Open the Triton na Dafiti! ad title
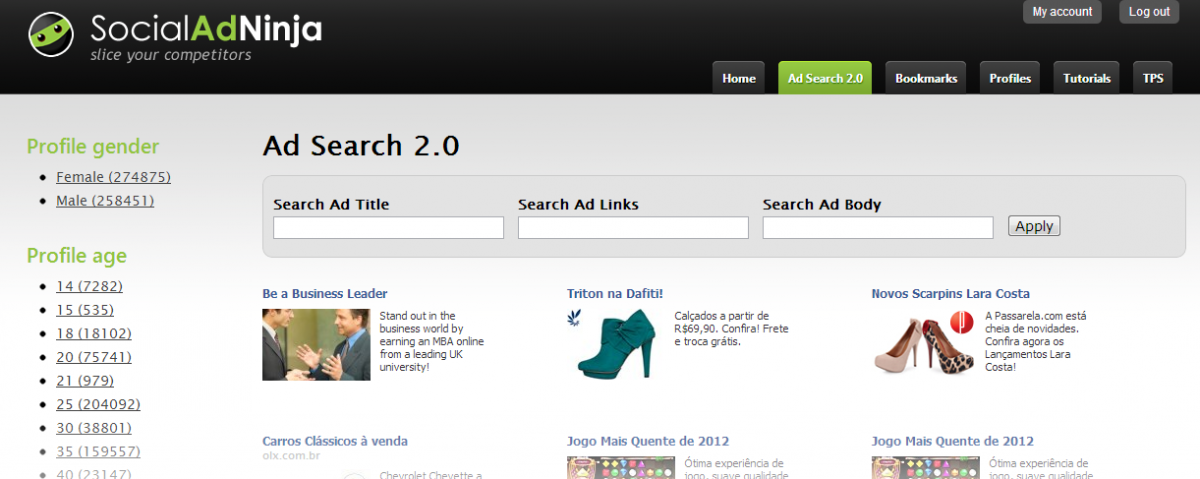The width and height of the screenshot is (1200, 479). click(x=615, y=294)
